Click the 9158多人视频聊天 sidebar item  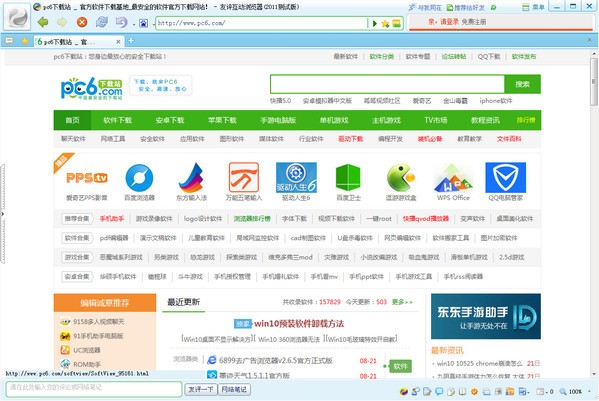(99, 322)
